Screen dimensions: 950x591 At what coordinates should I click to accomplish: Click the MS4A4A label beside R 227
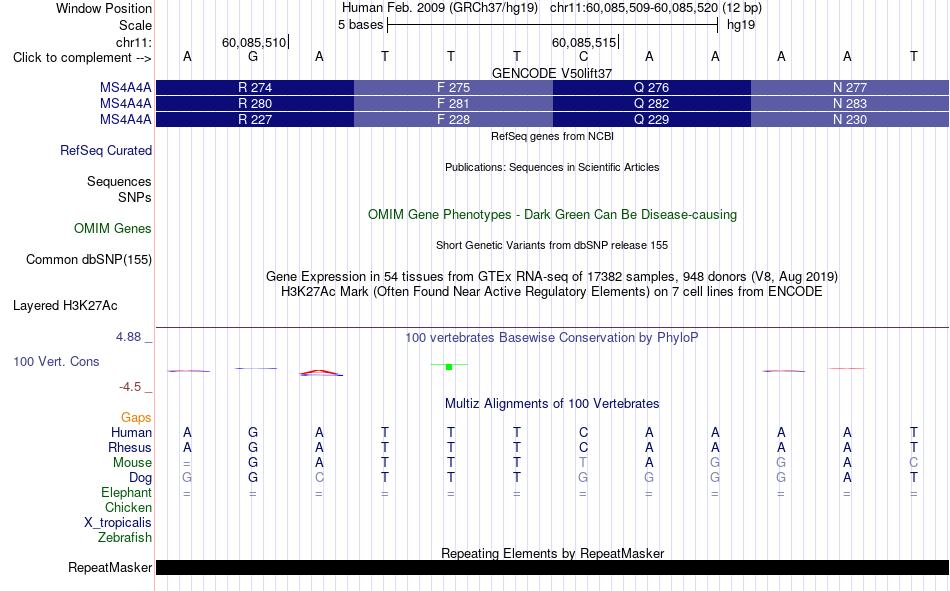click(x=125, y=119)
